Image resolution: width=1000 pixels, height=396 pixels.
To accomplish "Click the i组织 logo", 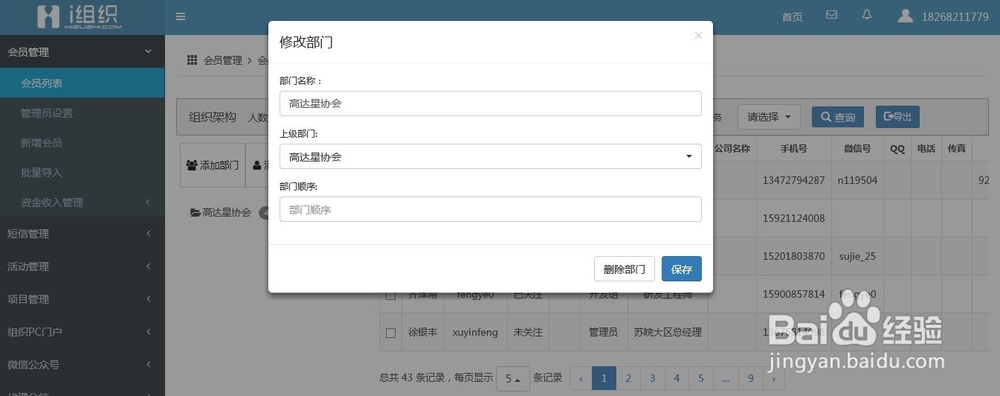I will (x=80, y=17).
